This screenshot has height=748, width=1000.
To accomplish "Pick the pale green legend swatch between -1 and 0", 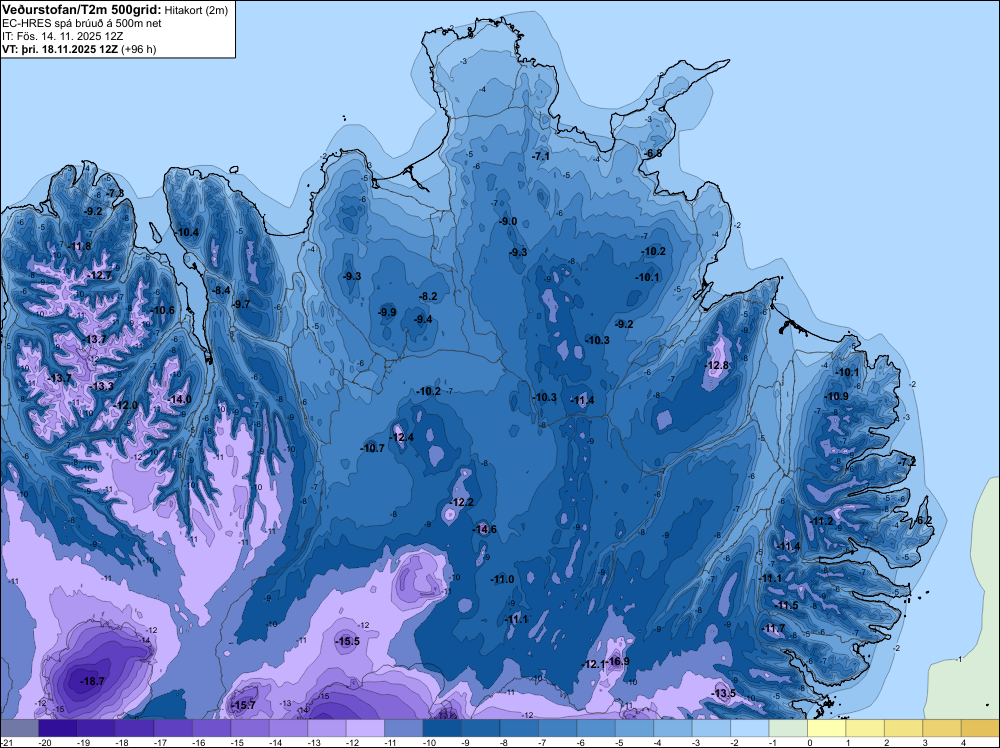I will click(788, 728).
